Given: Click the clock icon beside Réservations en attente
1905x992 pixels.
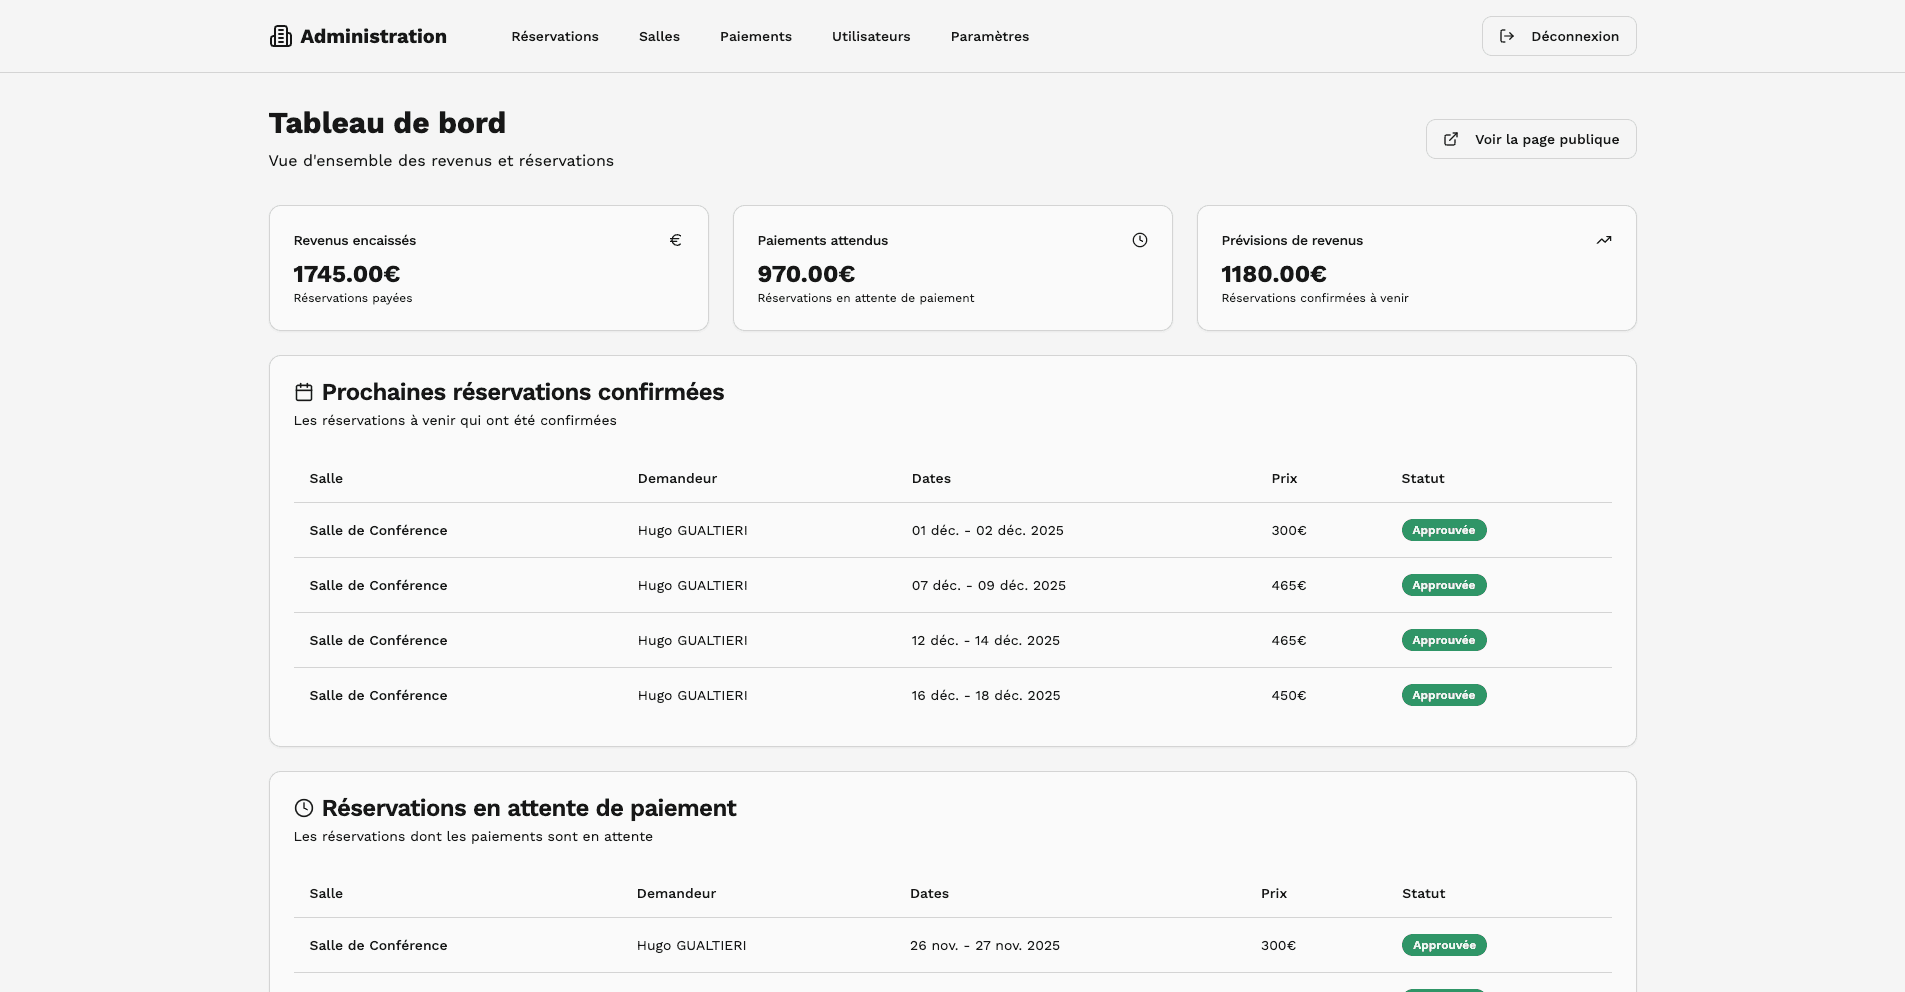Looking at the screenshot, I should (303, 808).
